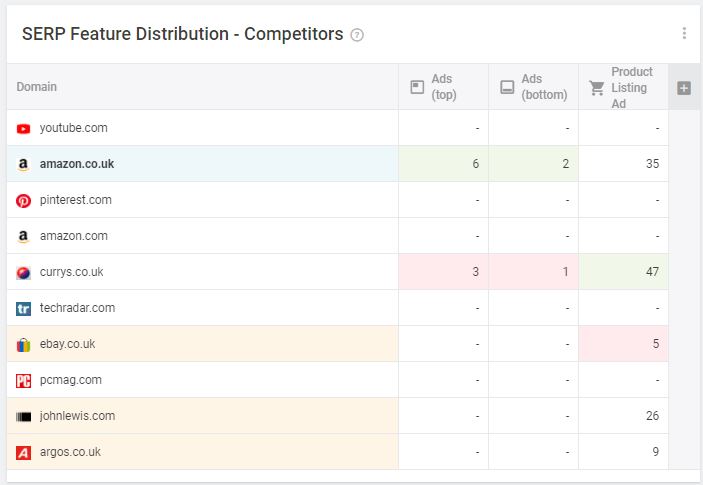Click the ebay.co.uk shopping bag favicon
The height and width of the screenshot is (485, 703).
[x=23, y=344]
